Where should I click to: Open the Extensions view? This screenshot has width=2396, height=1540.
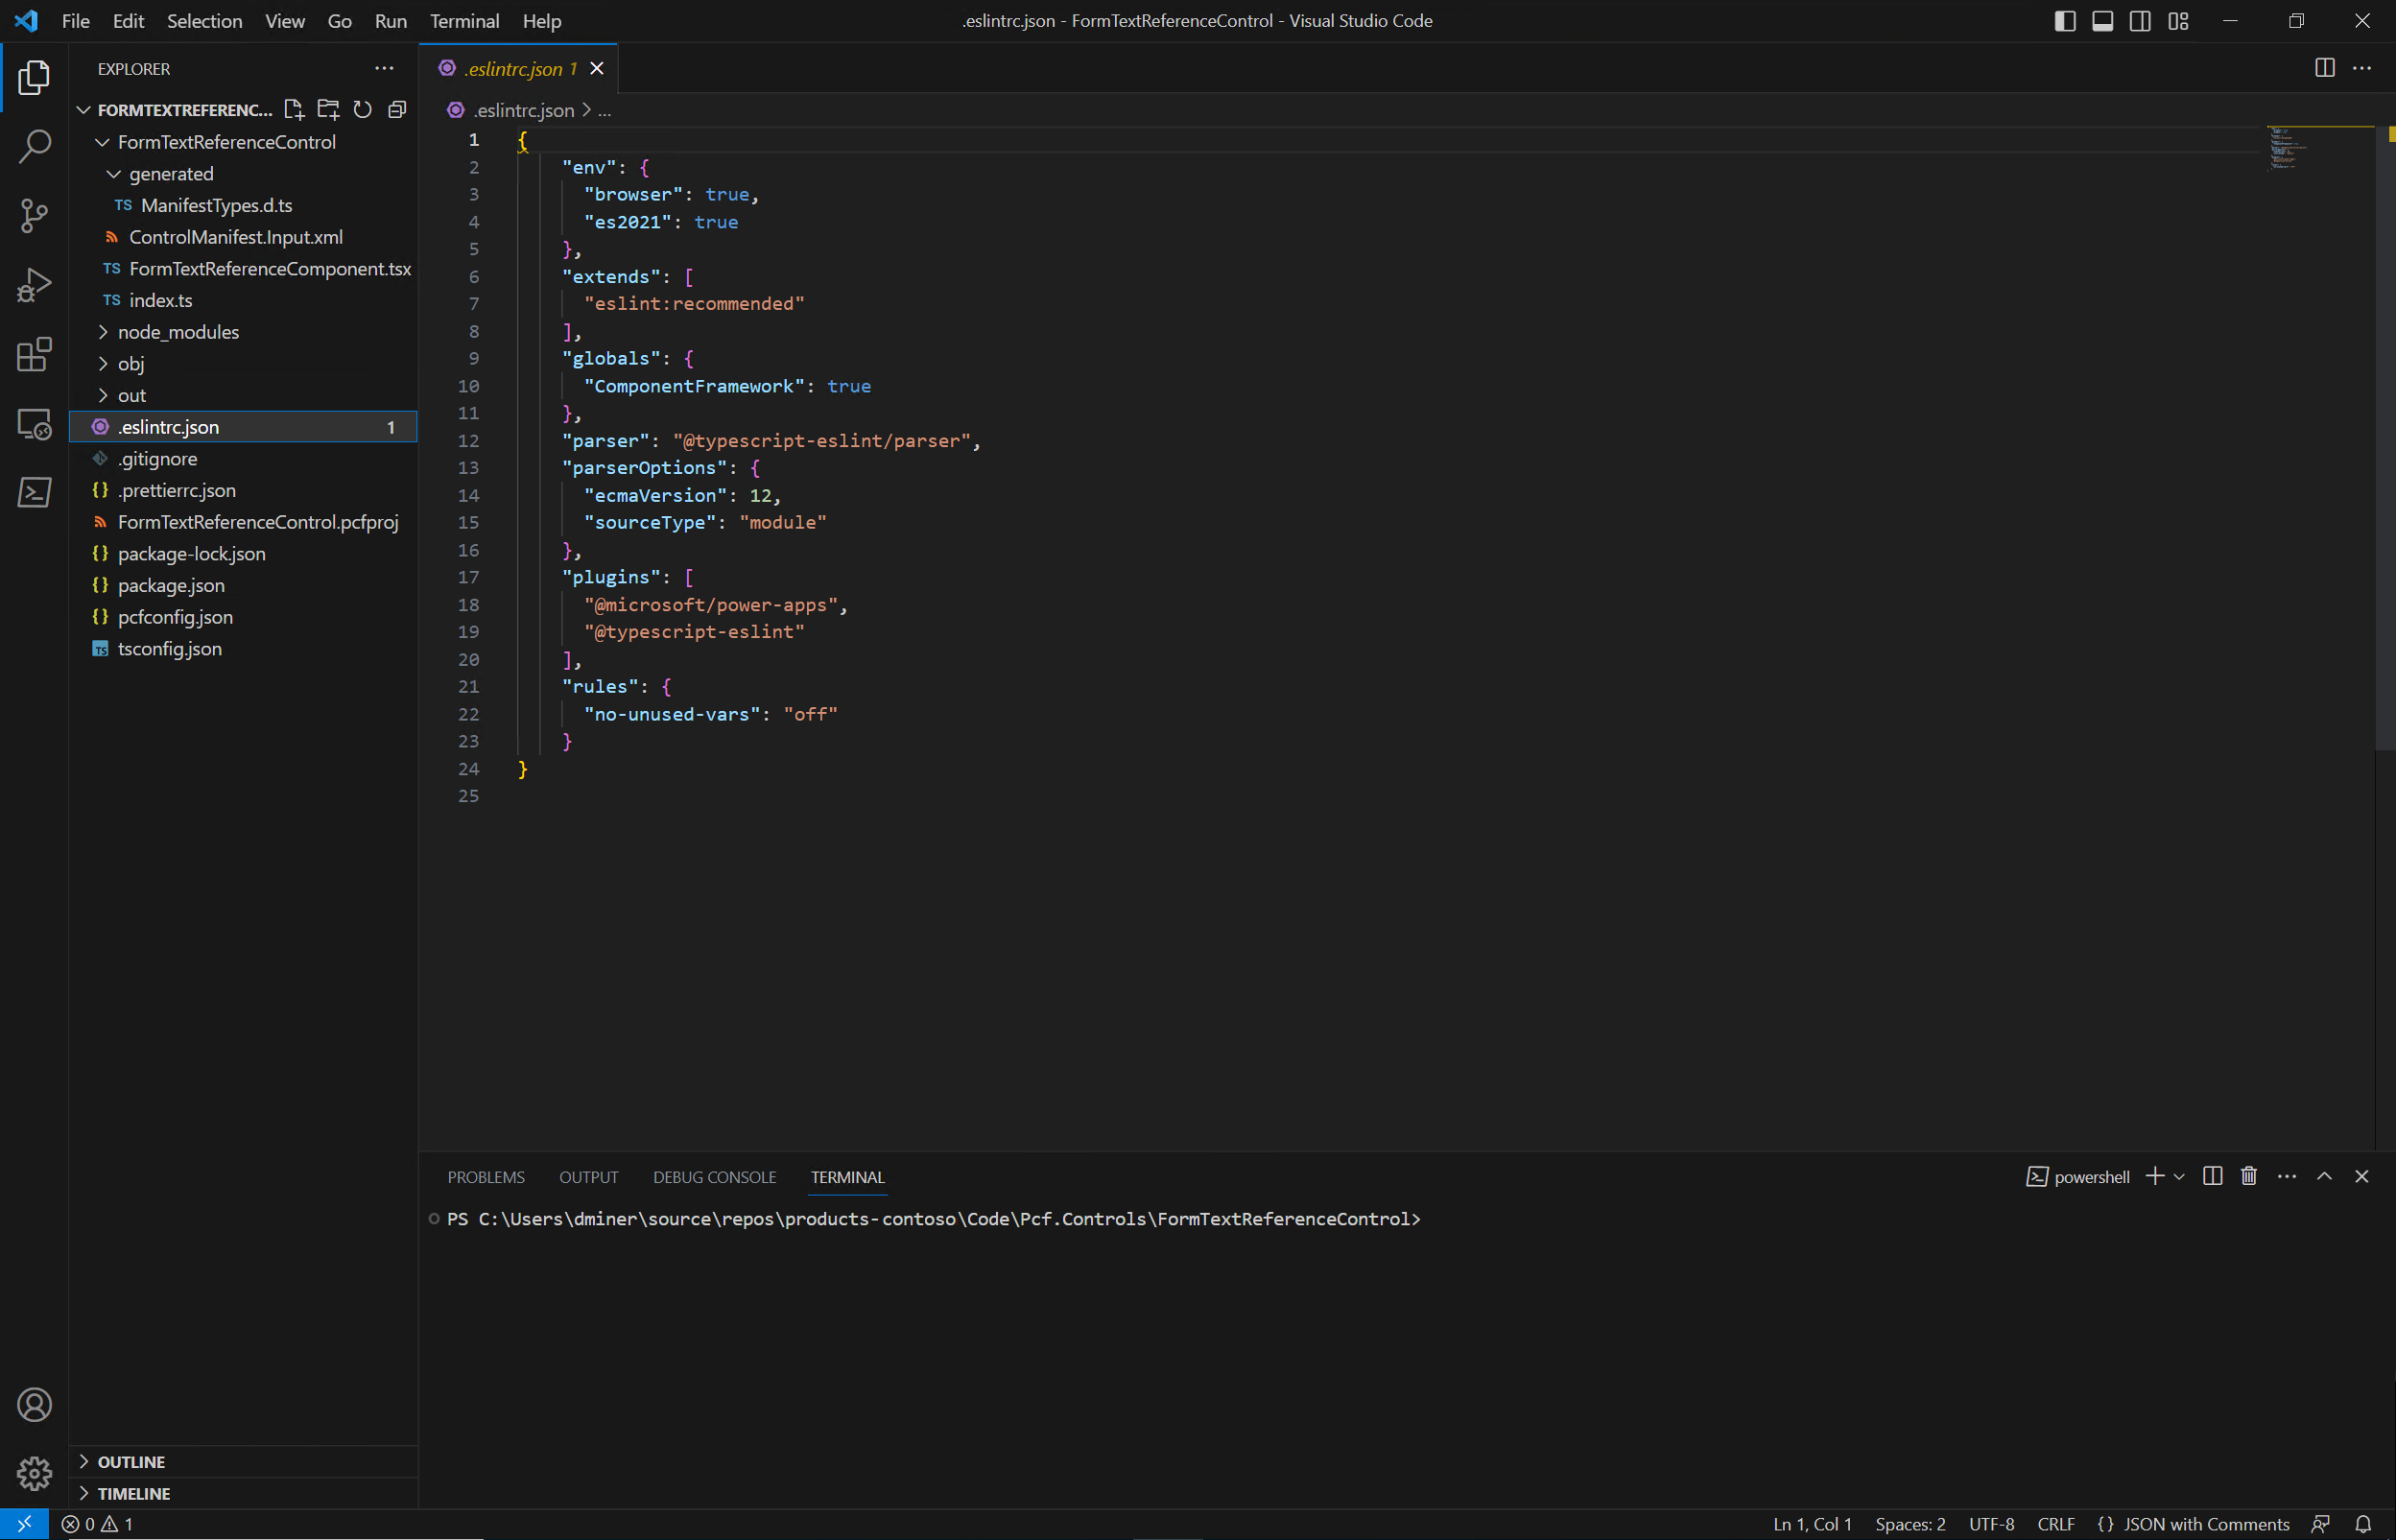[34, 354]
